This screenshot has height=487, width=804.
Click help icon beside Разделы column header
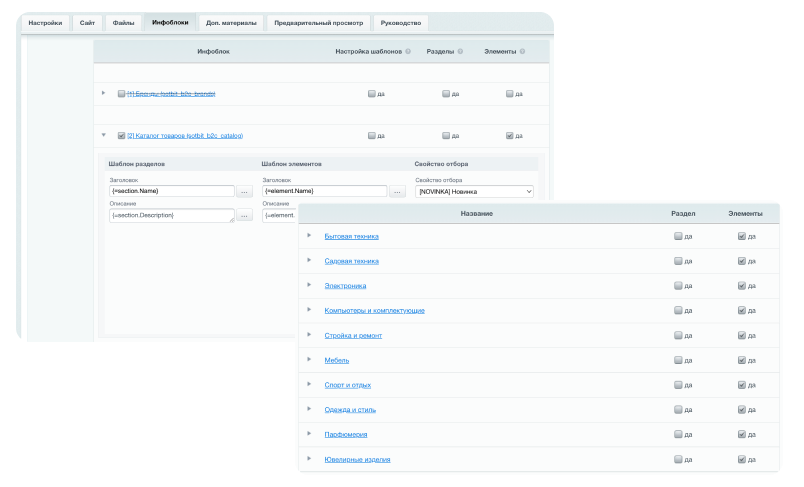(460, 50)
